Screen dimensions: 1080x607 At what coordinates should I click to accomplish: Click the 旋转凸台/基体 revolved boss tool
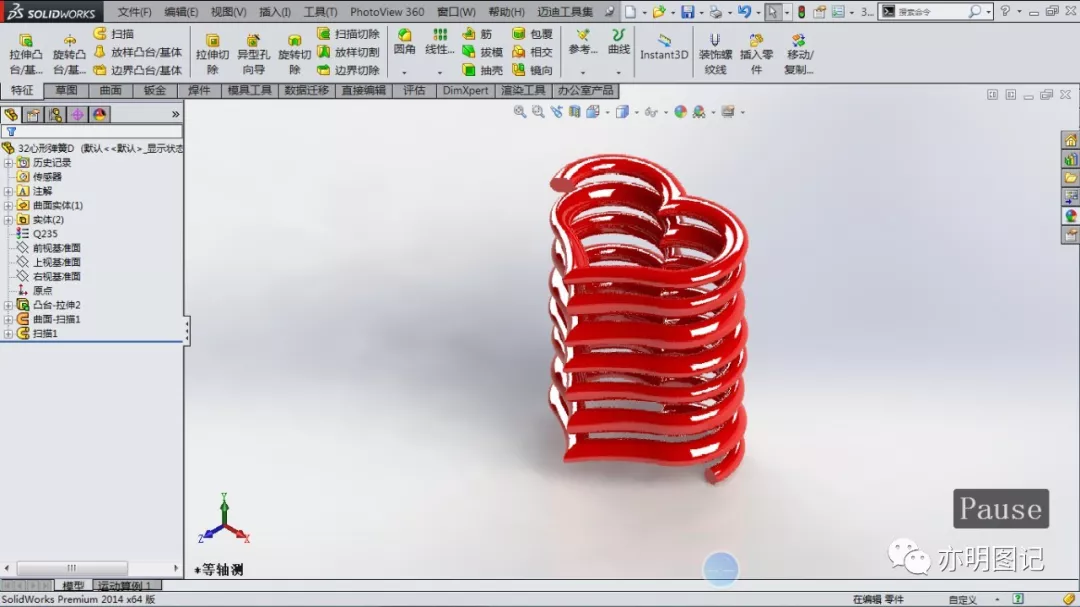tap(69, 54)
